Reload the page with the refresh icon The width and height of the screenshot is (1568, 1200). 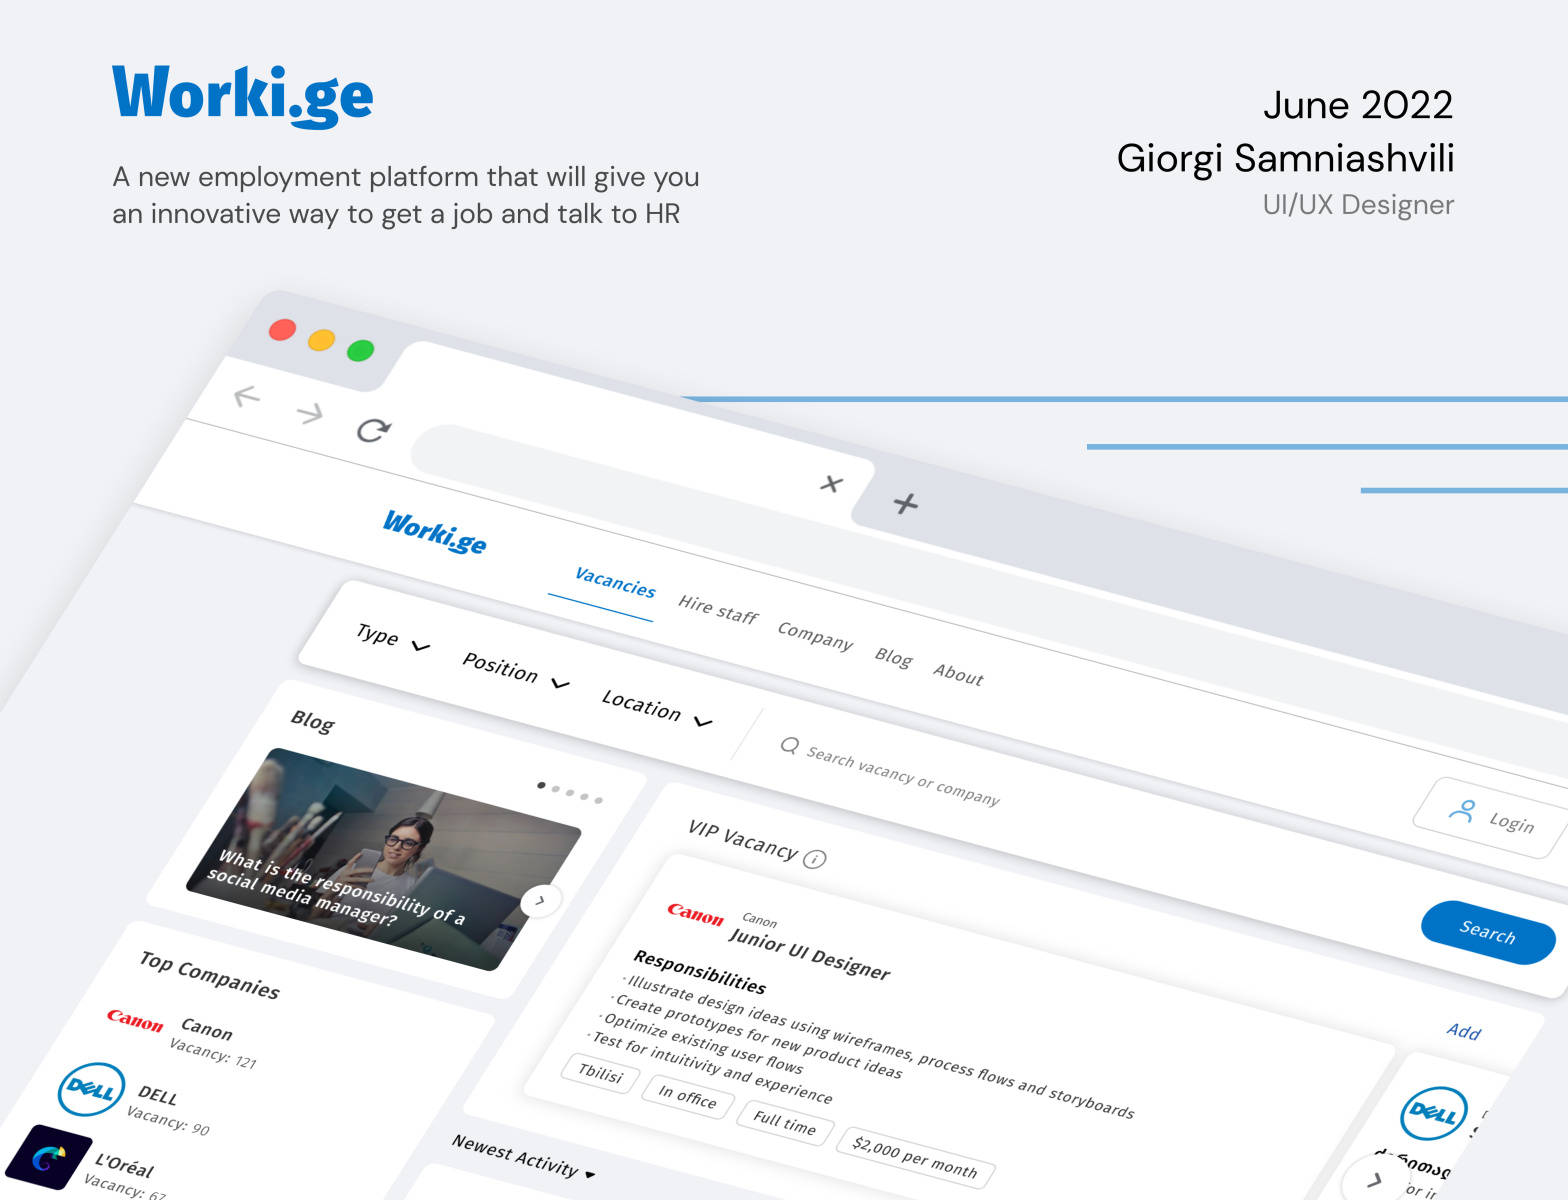[x=373, y=430]
